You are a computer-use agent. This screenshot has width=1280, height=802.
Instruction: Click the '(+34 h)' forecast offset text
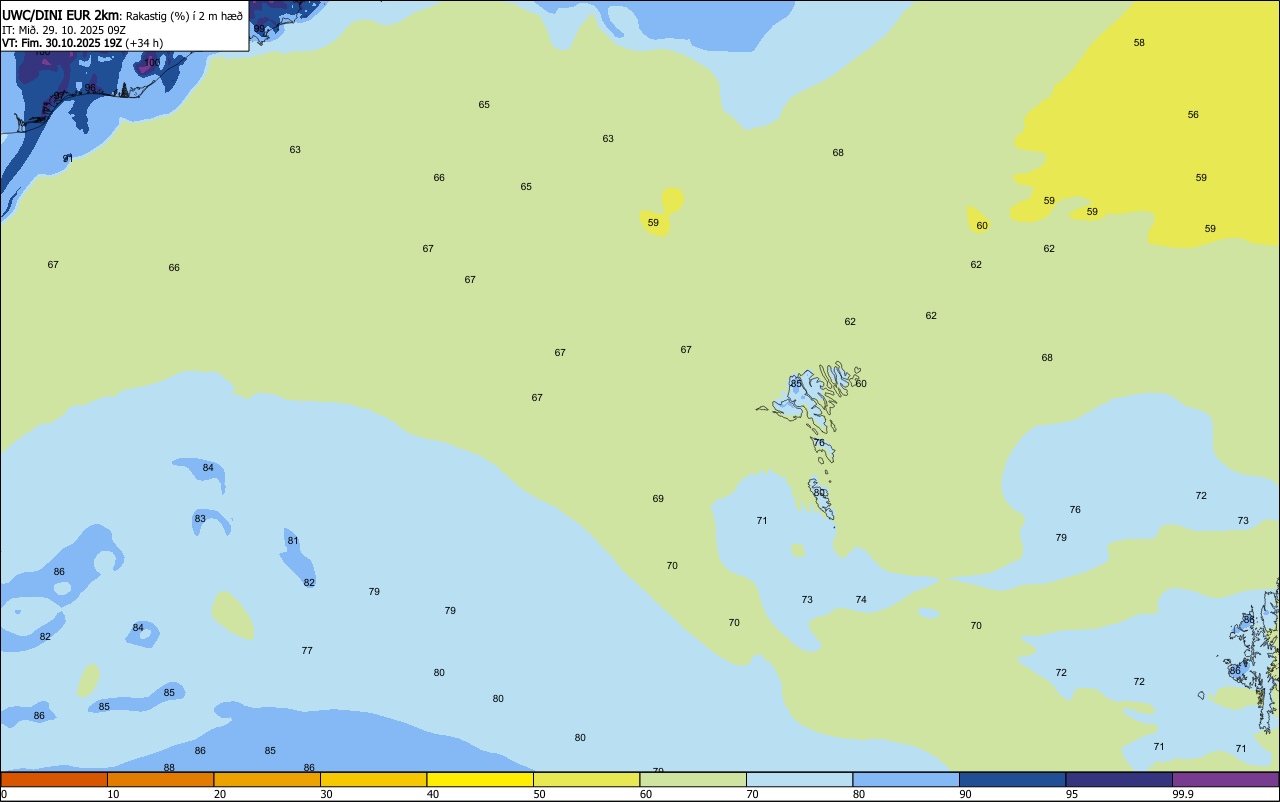click(144, 43)
